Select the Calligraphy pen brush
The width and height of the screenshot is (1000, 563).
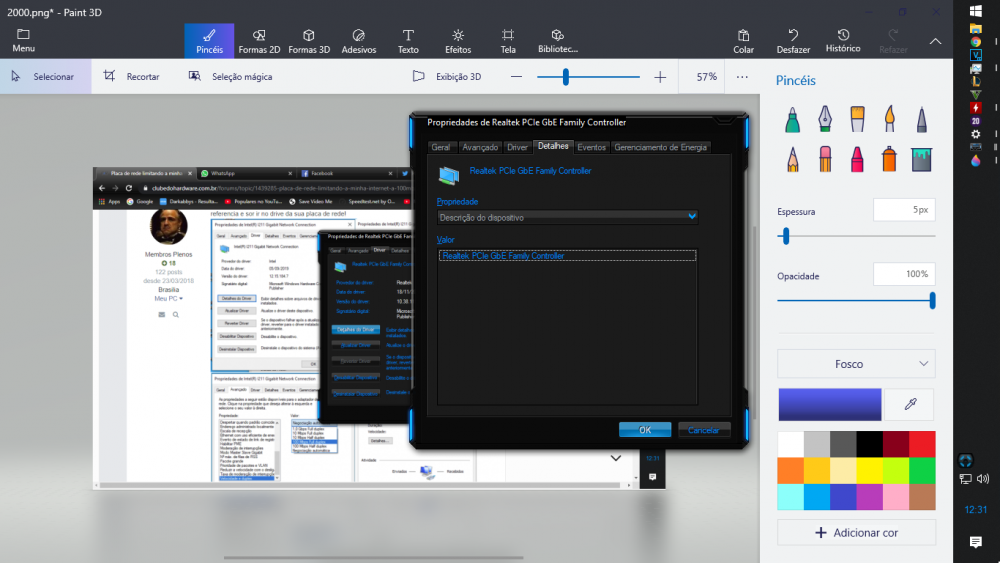[x=825, y=120]
